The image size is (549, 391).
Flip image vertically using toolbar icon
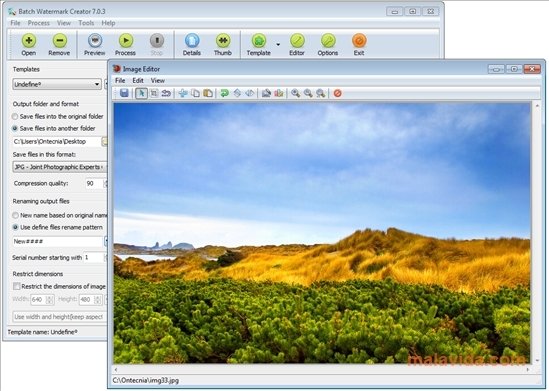coord(237,93)
